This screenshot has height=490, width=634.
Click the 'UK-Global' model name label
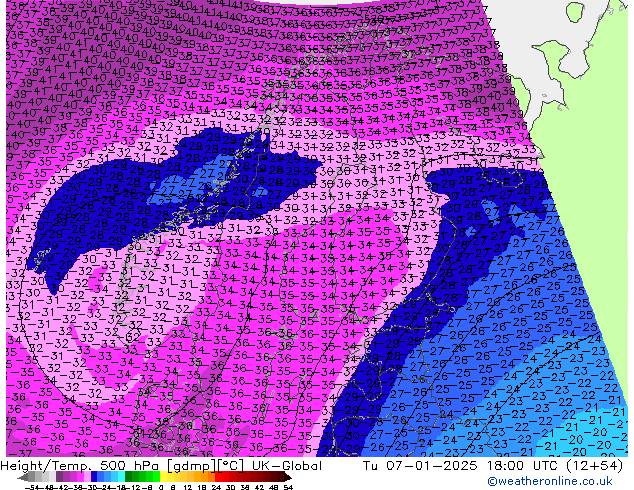[x=287, y=466]
